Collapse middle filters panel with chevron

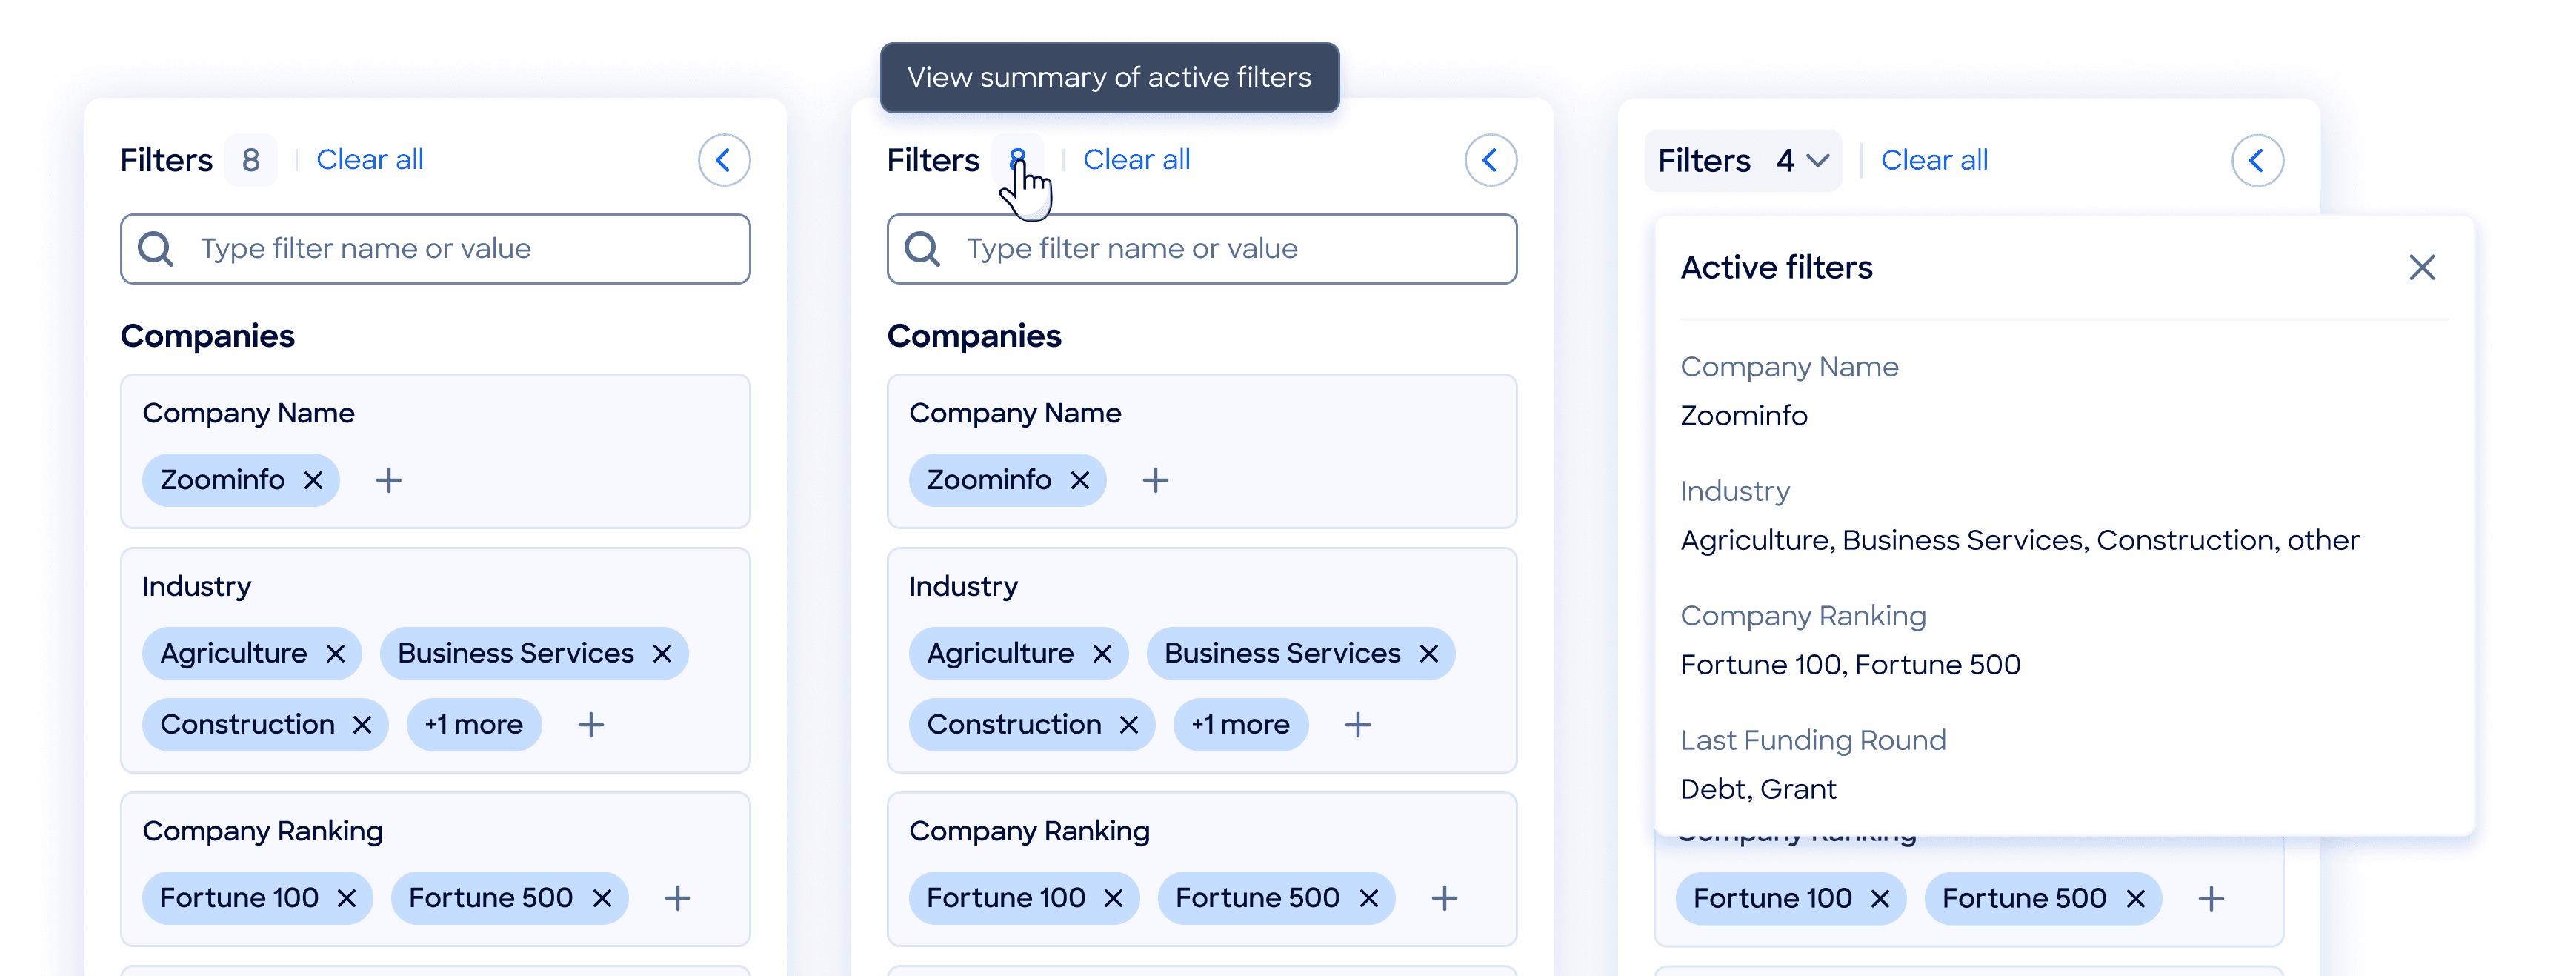(1490, 160)
